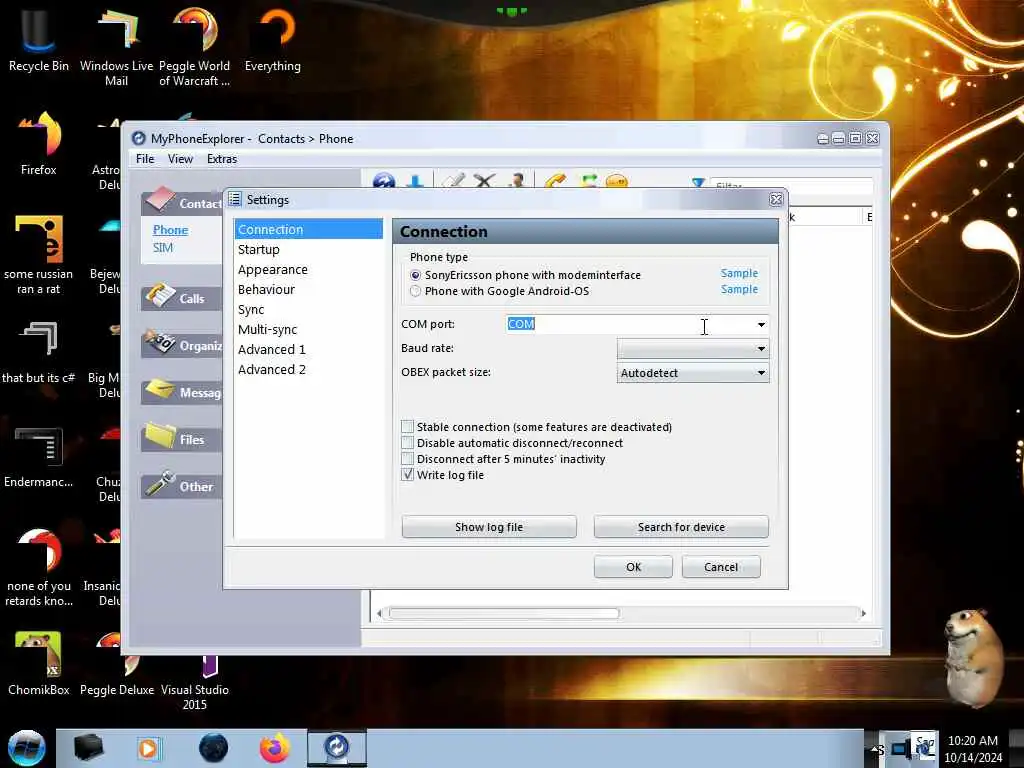The height and width of the screenshot is (768, 1024).
Task: Select the Endermanc... desktop icon
Action: (x=38, y=457)
